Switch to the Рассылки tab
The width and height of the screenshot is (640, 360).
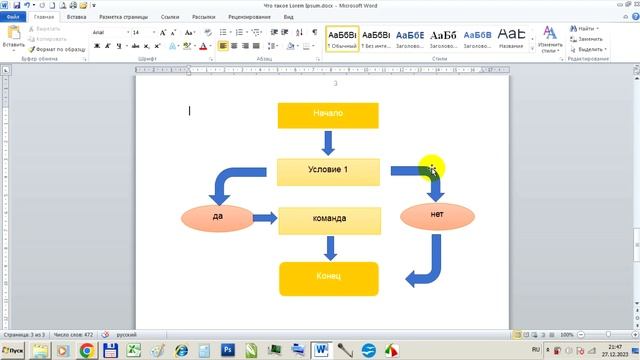pyautogui.click(x=204, y=17)
